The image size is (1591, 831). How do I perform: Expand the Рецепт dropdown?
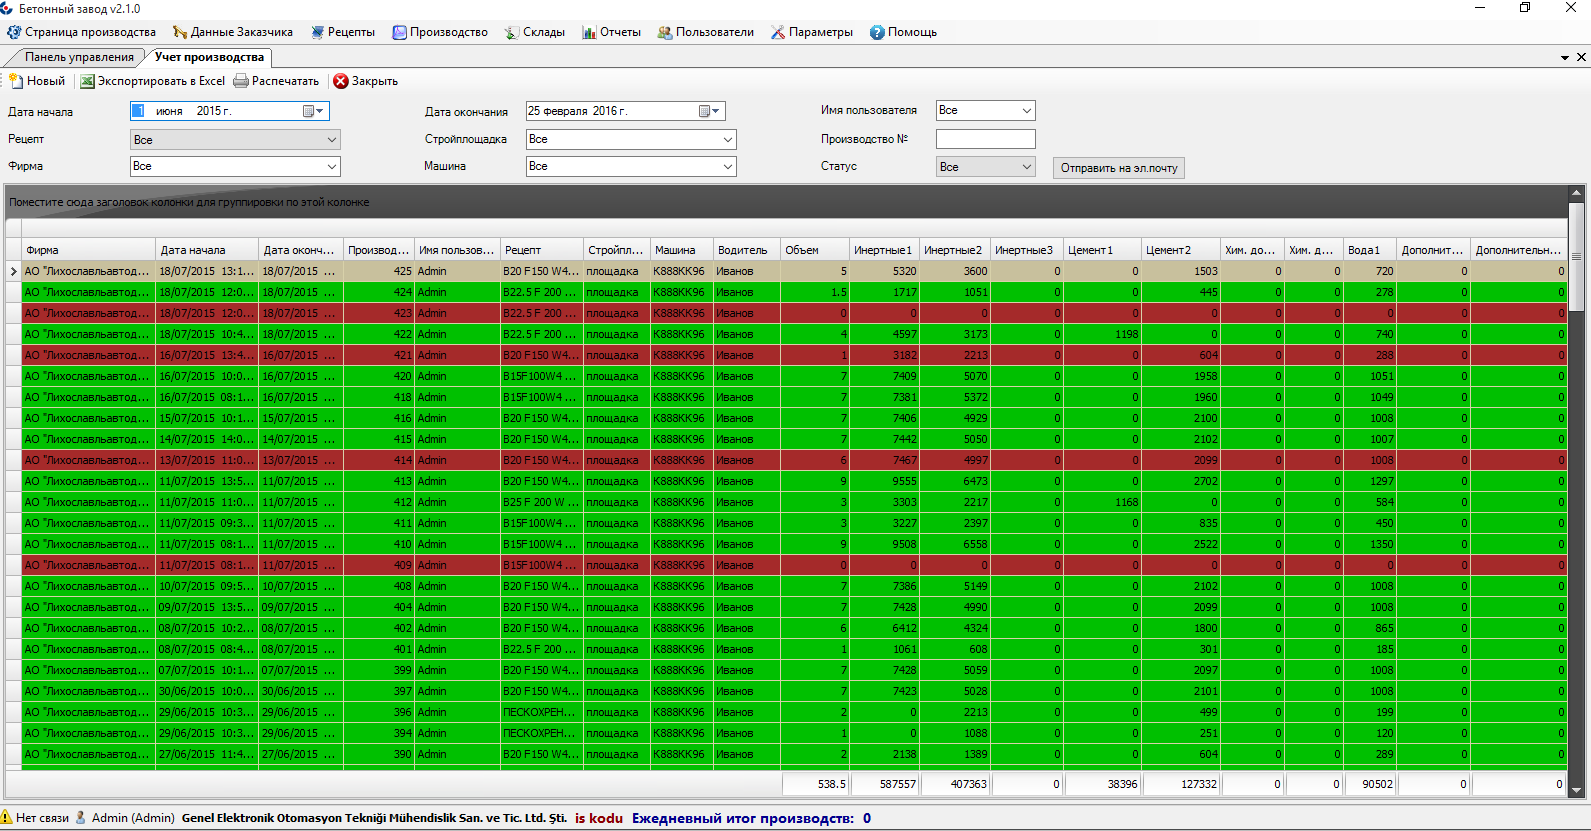331,140
